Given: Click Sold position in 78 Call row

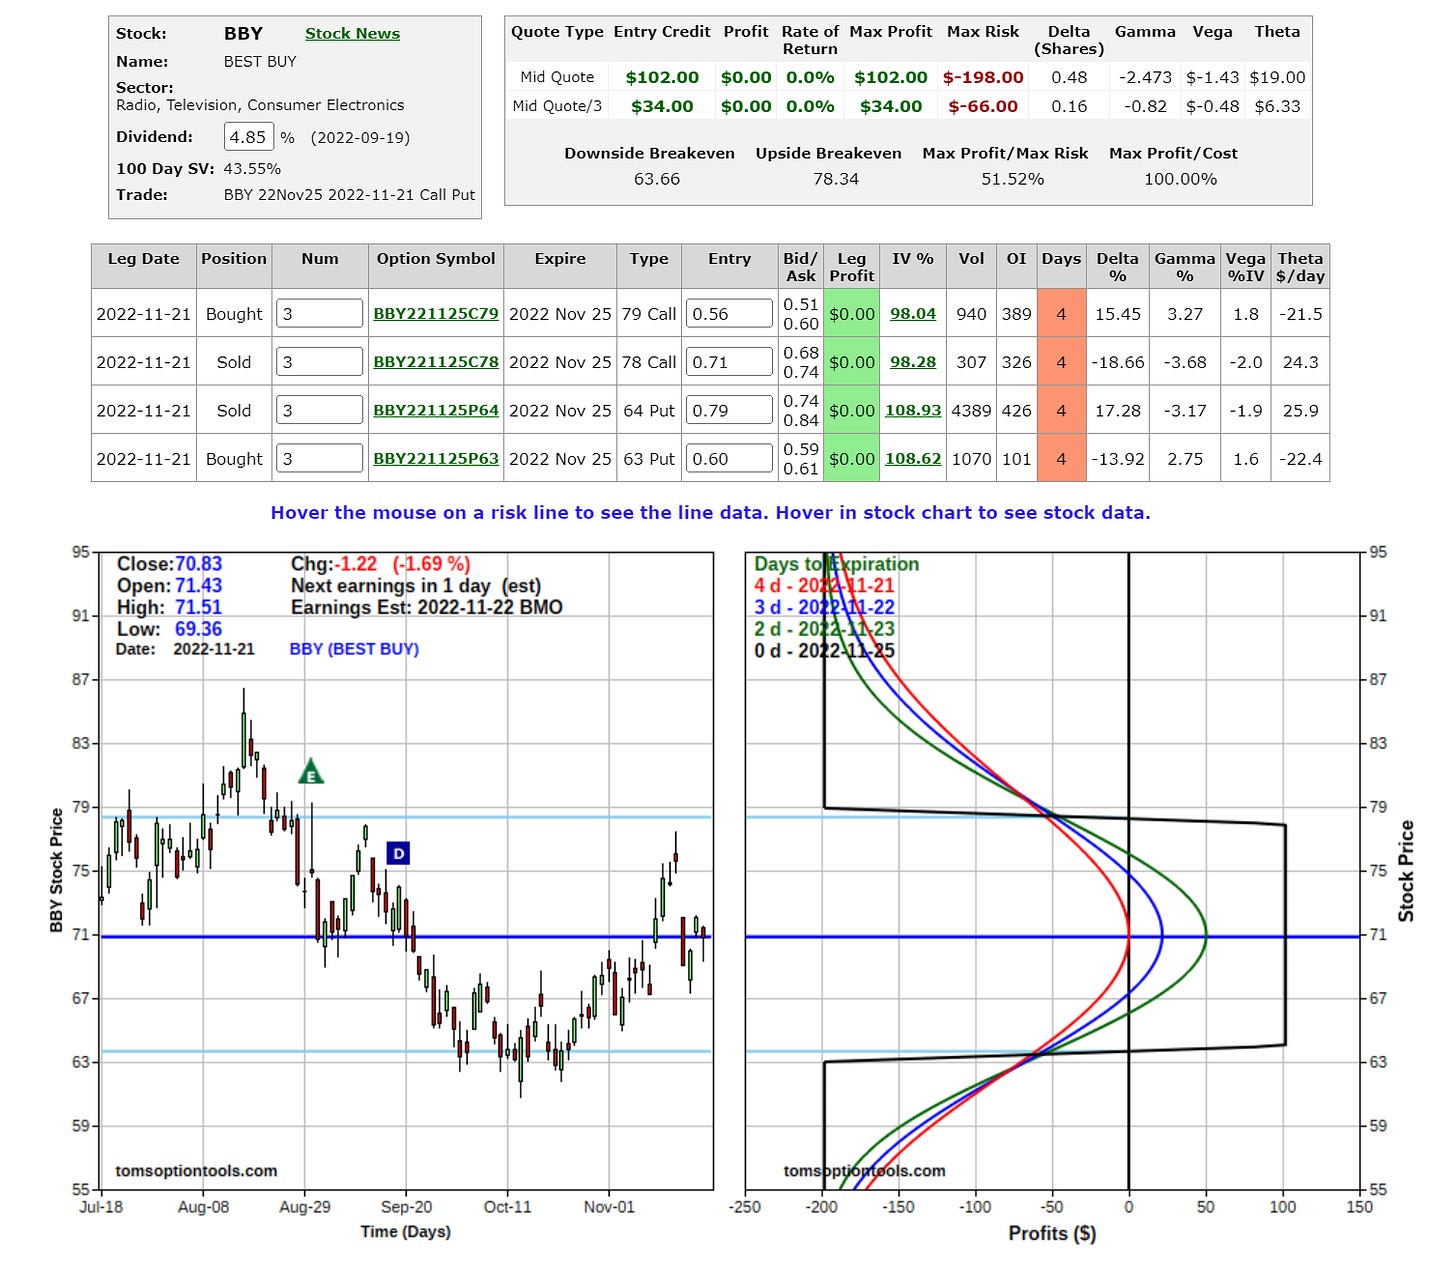Looking at the screenshot, I should tap(234, 362).
